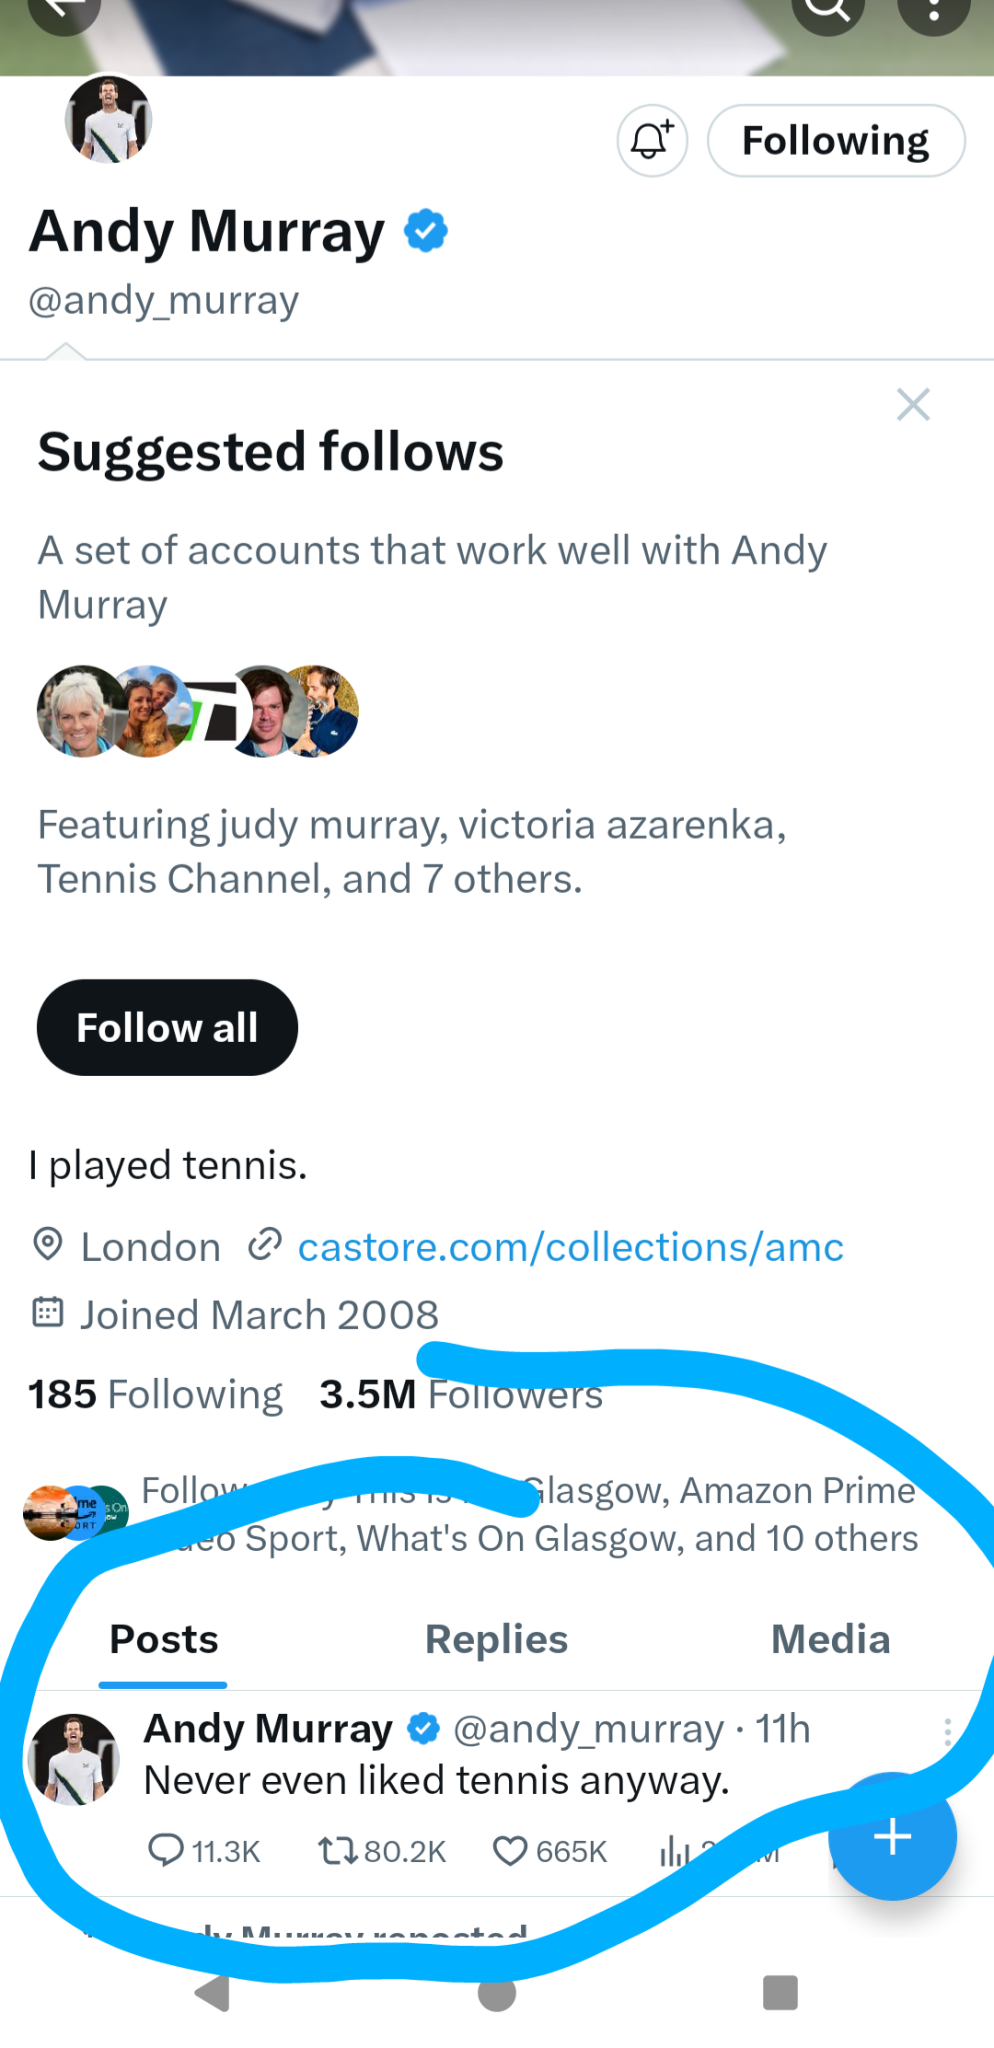Screen dimensions: 994x2048
Task: Tap Andy Murray's profile picture at top
Action: tap(108, 119)
